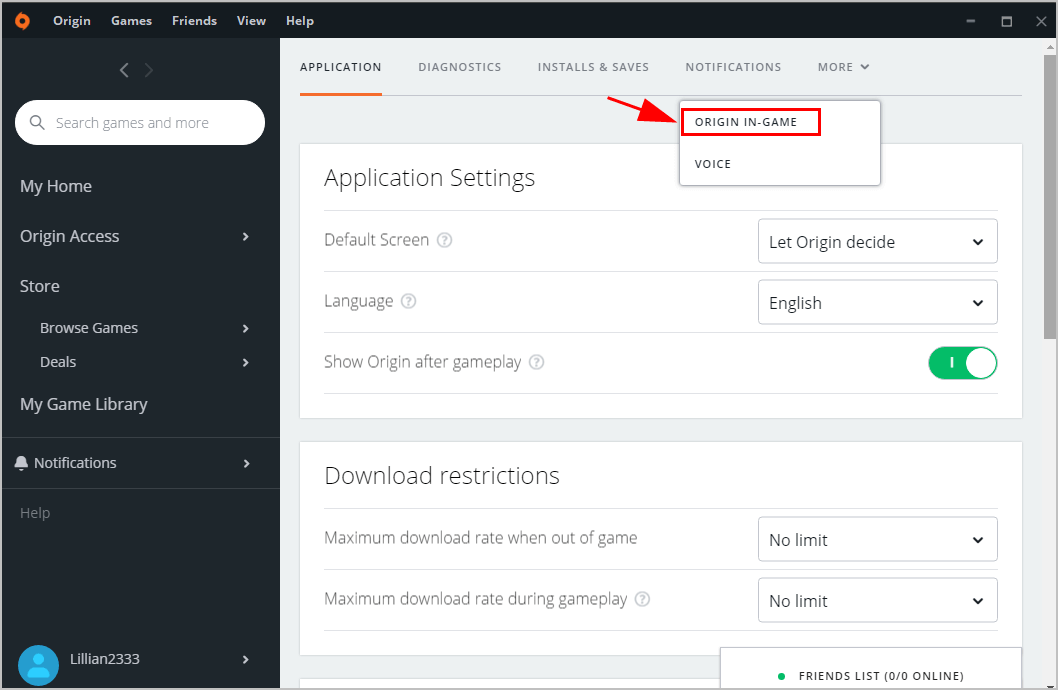1058x690 pixels.
Task: Open the Language dropdown
Action: [x=877, y=303]
